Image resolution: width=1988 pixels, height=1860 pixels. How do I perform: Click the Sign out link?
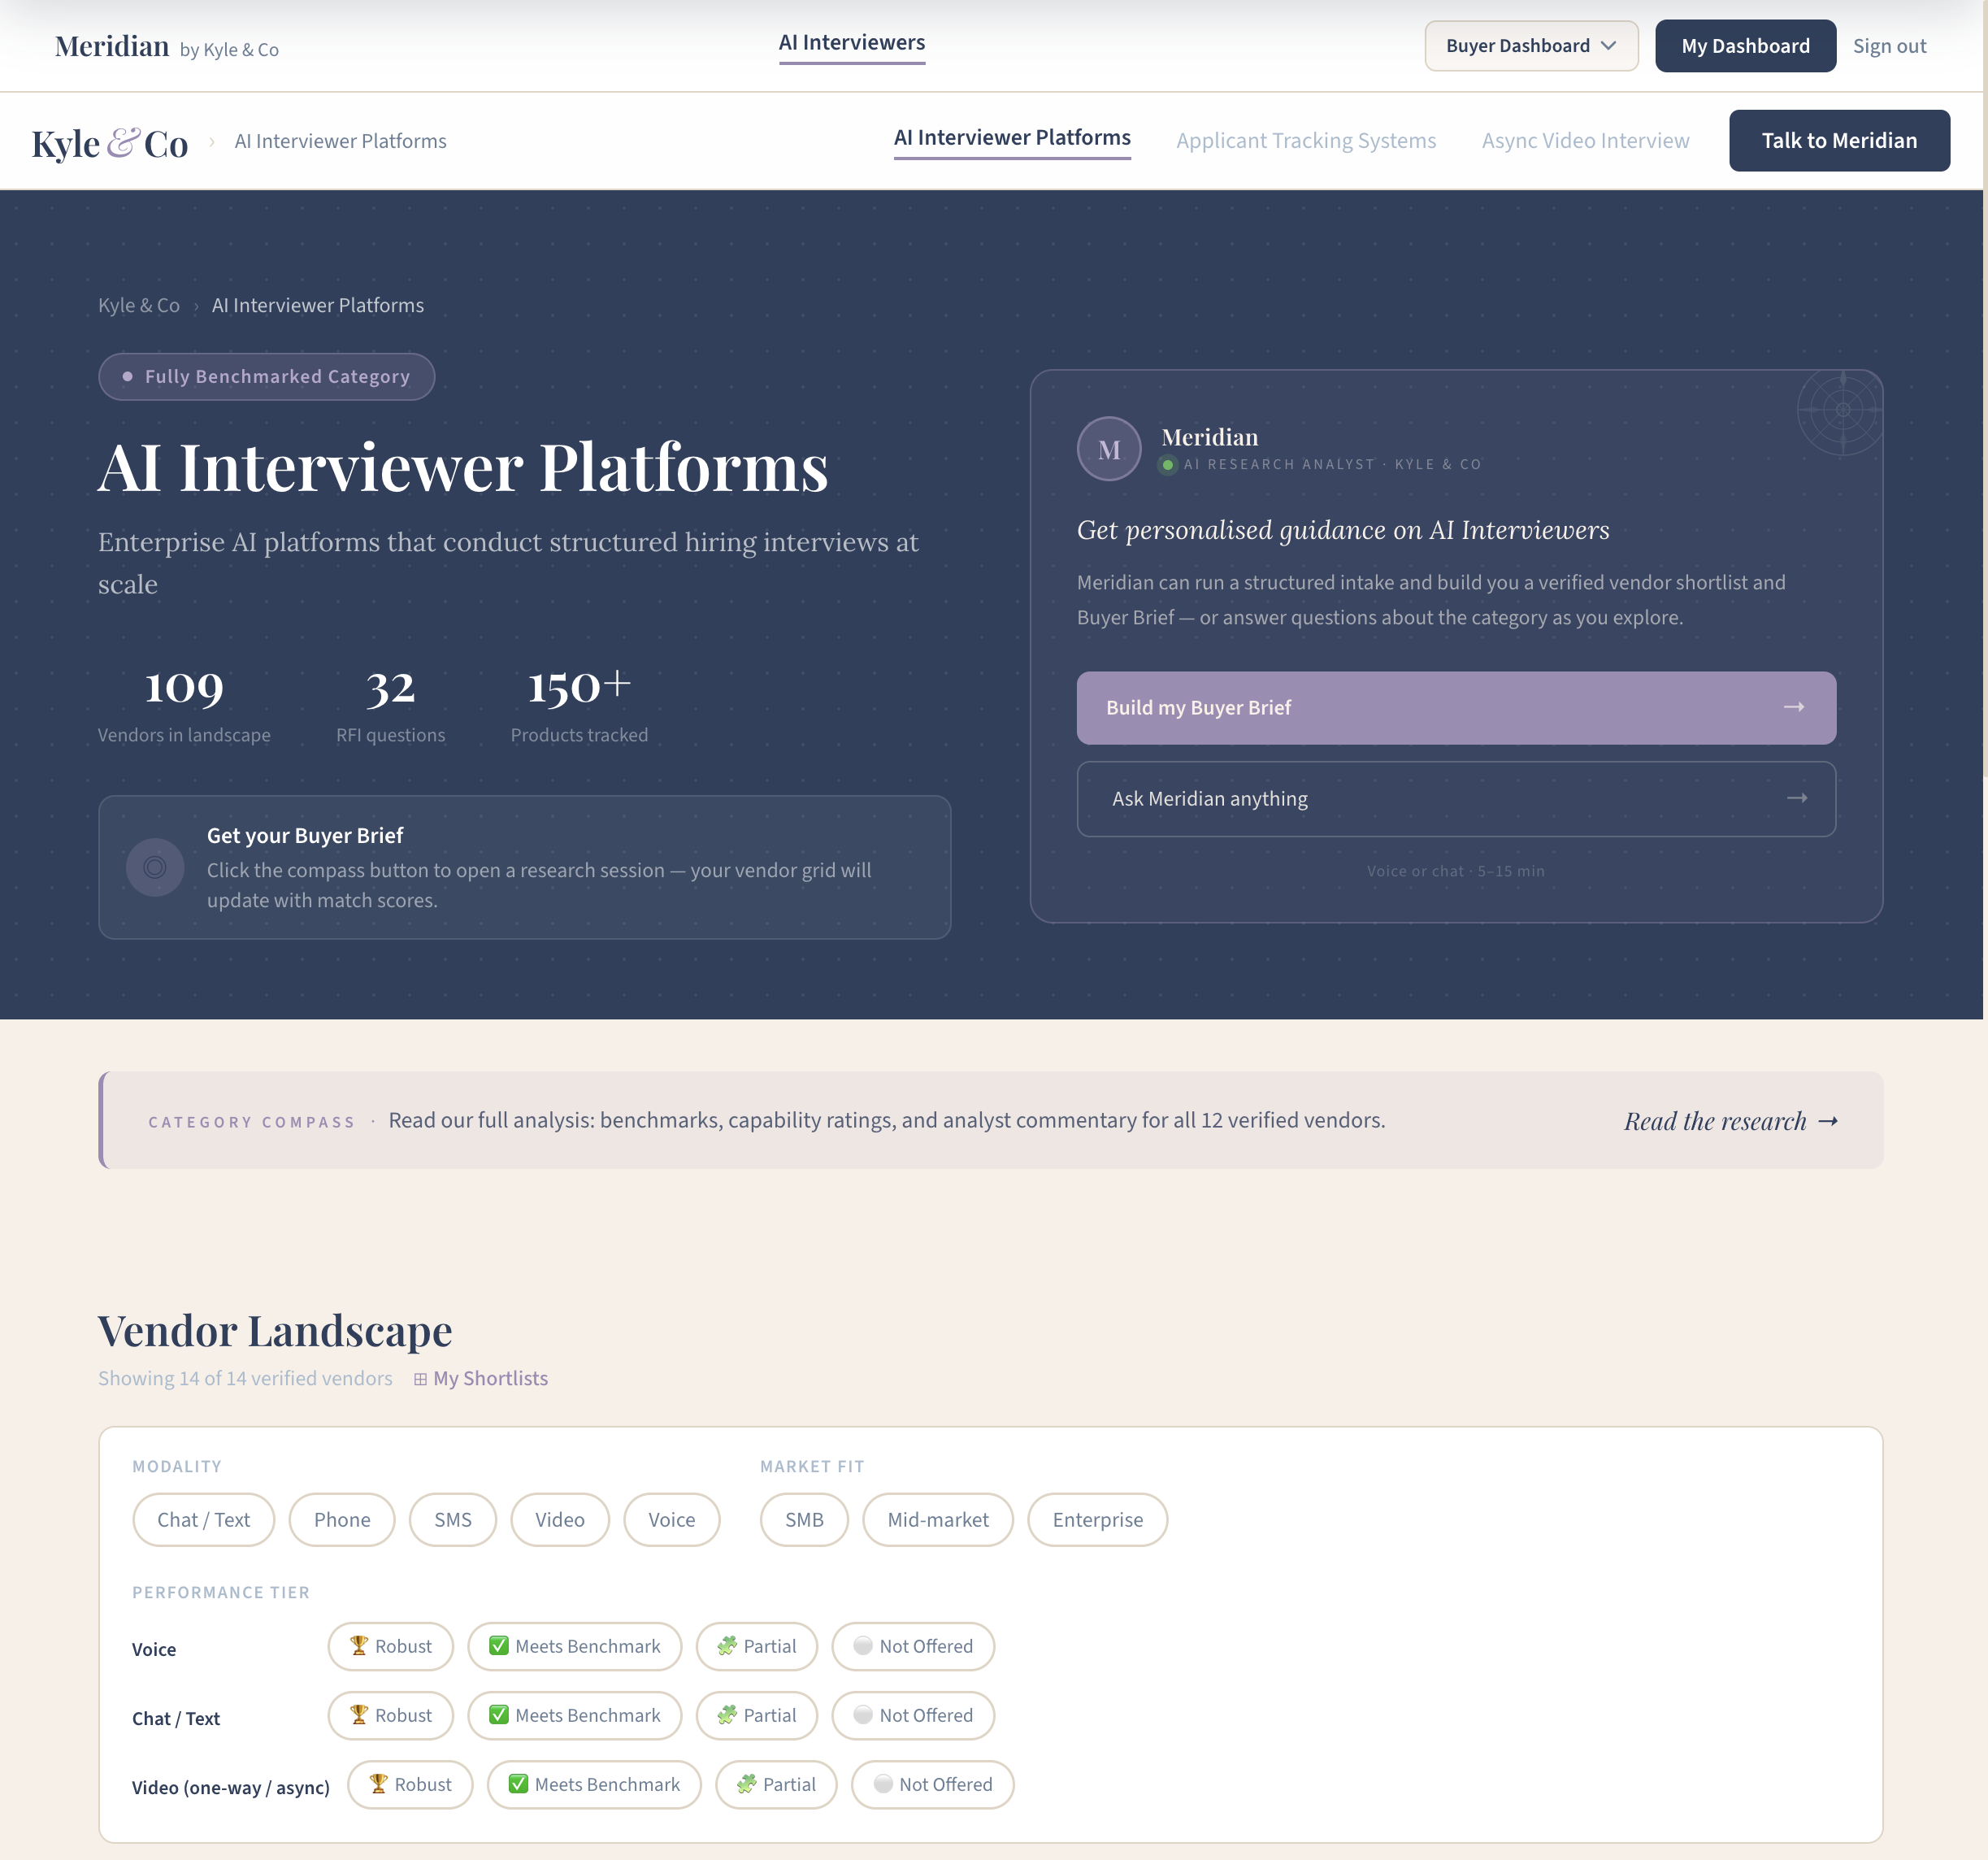(x=1889, y=46)
